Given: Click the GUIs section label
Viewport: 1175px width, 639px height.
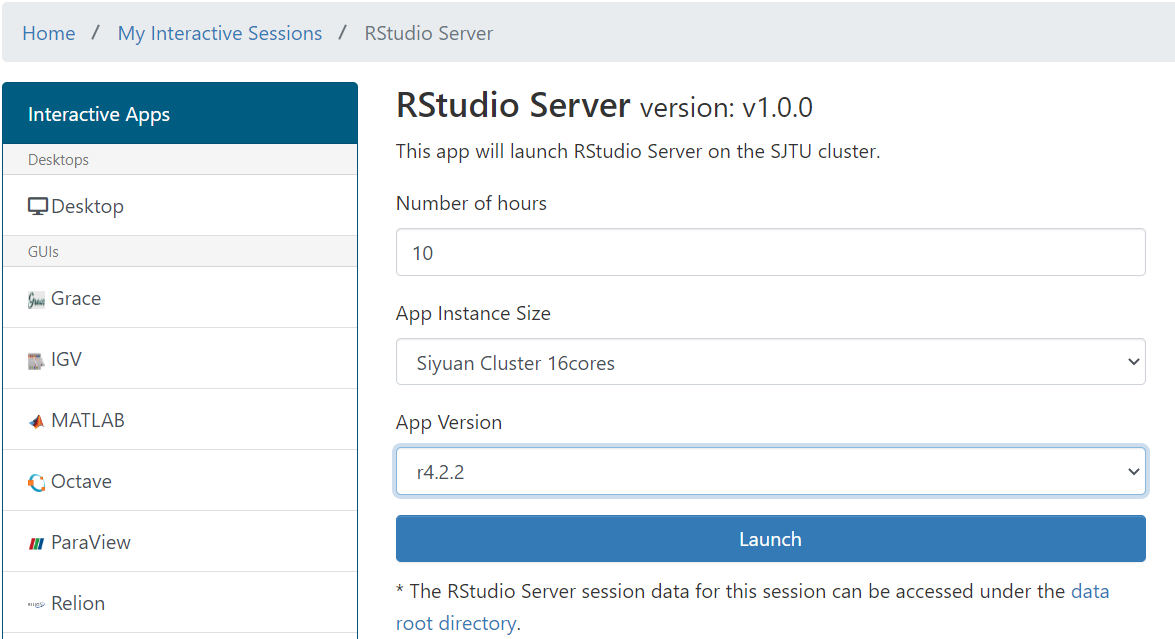Looking at the screenshot, I should (x=43, y=252).
